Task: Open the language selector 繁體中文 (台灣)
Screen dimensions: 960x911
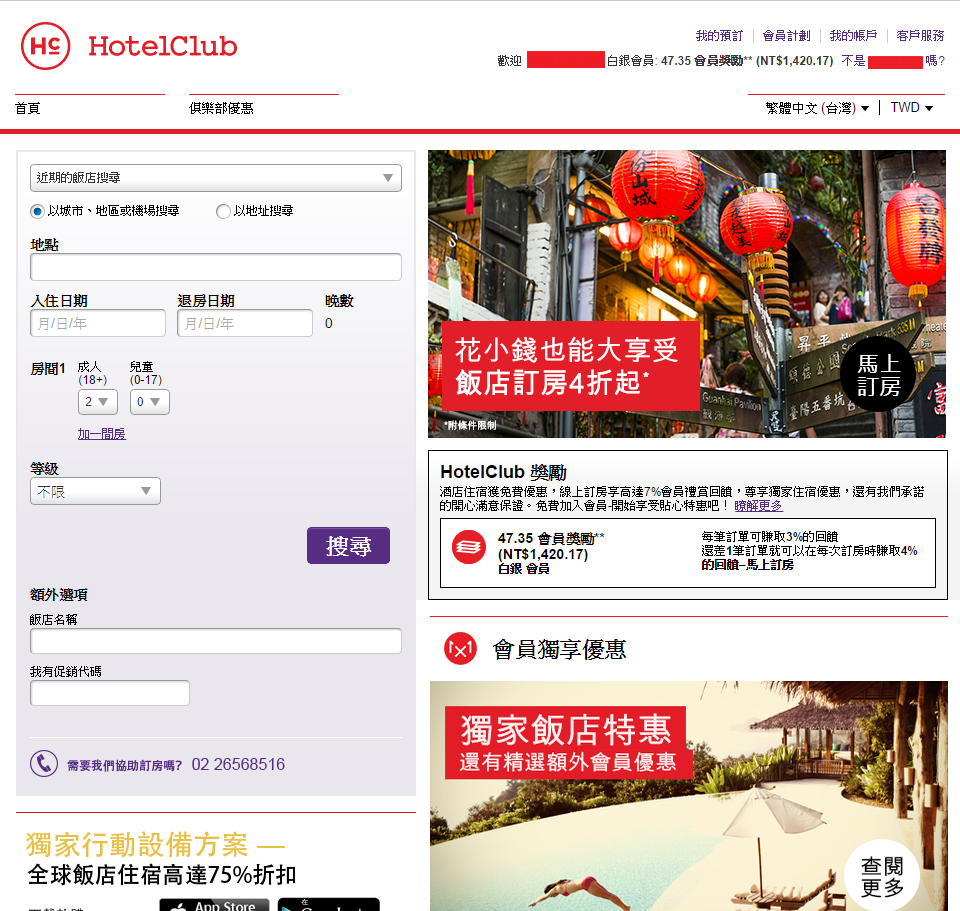Action: [x=817, y=108]
